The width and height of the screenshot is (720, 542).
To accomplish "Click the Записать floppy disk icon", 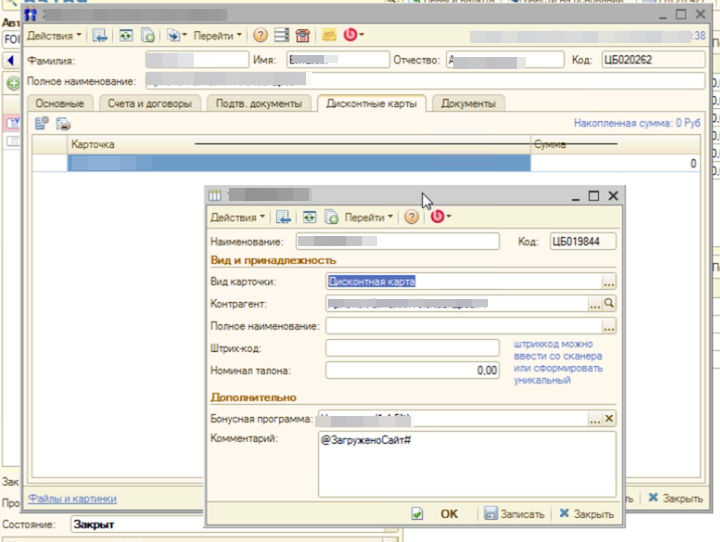I will coord(491,514).
